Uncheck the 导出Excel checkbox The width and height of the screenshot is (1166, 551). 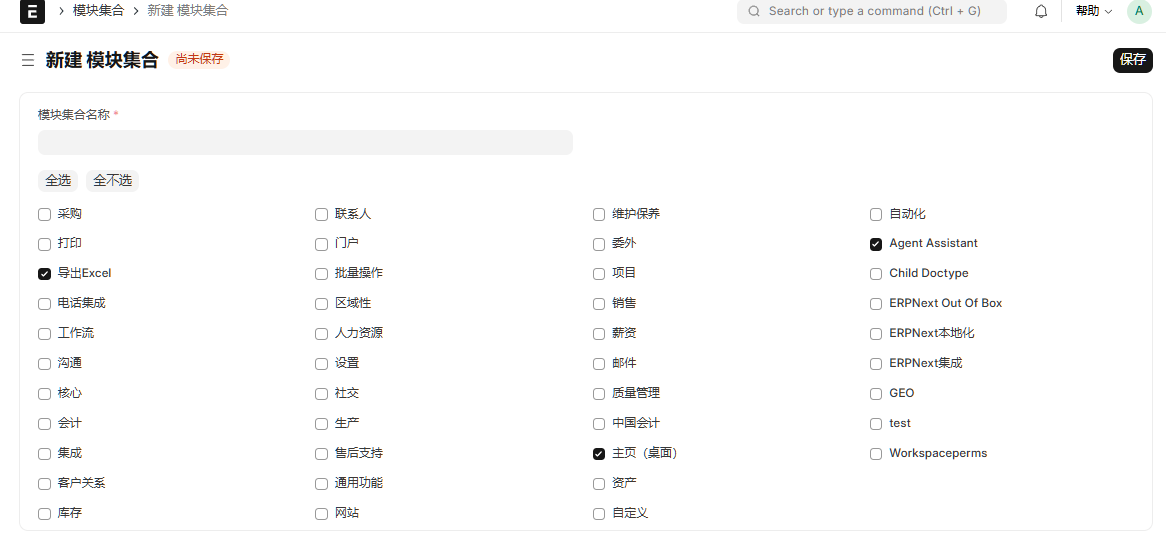pyautogui.click(x=44, y=274)
